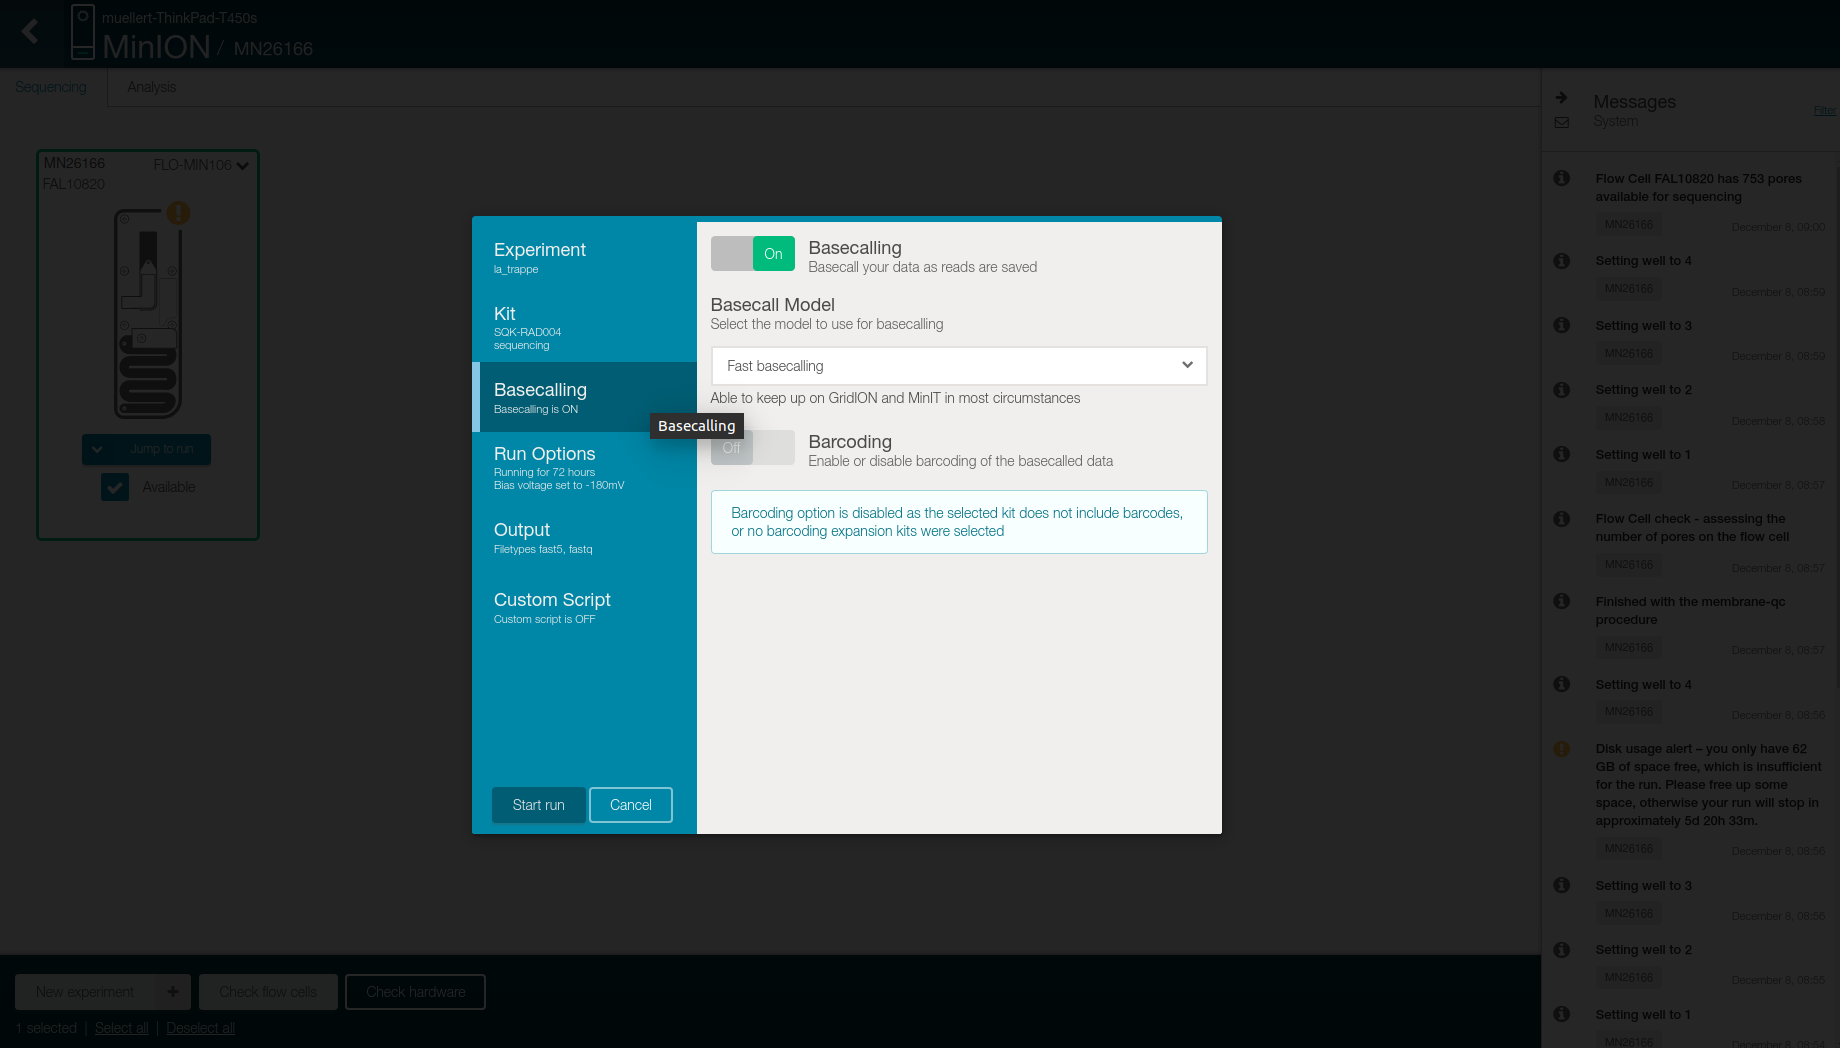
Task: Click the flow cell warning icon
Action: [178, 213]
